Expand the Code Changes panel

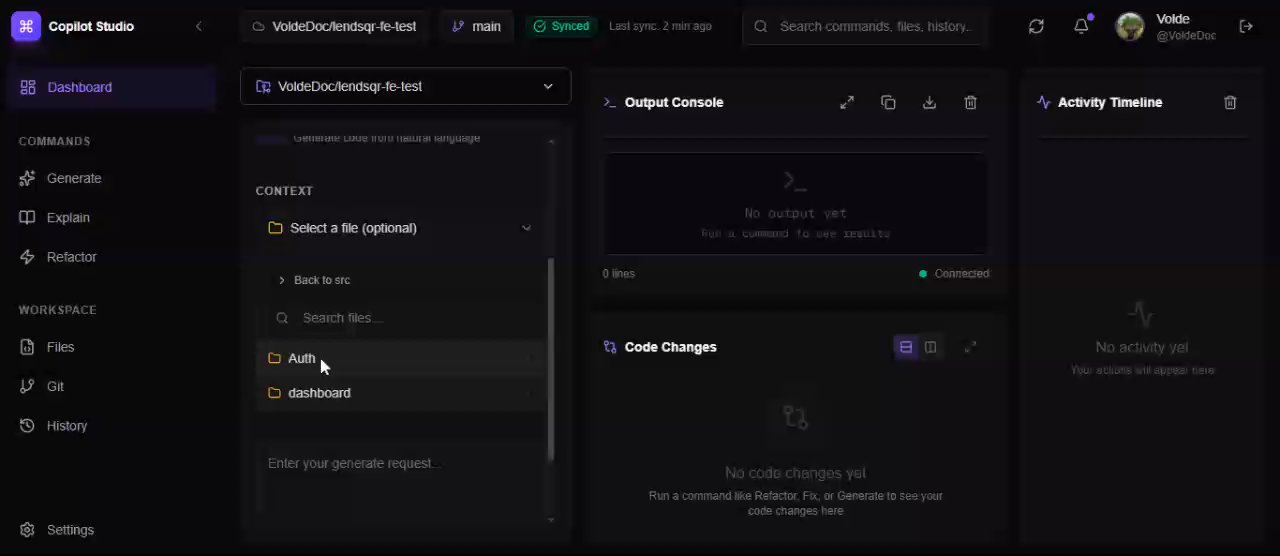click(970, 347)
